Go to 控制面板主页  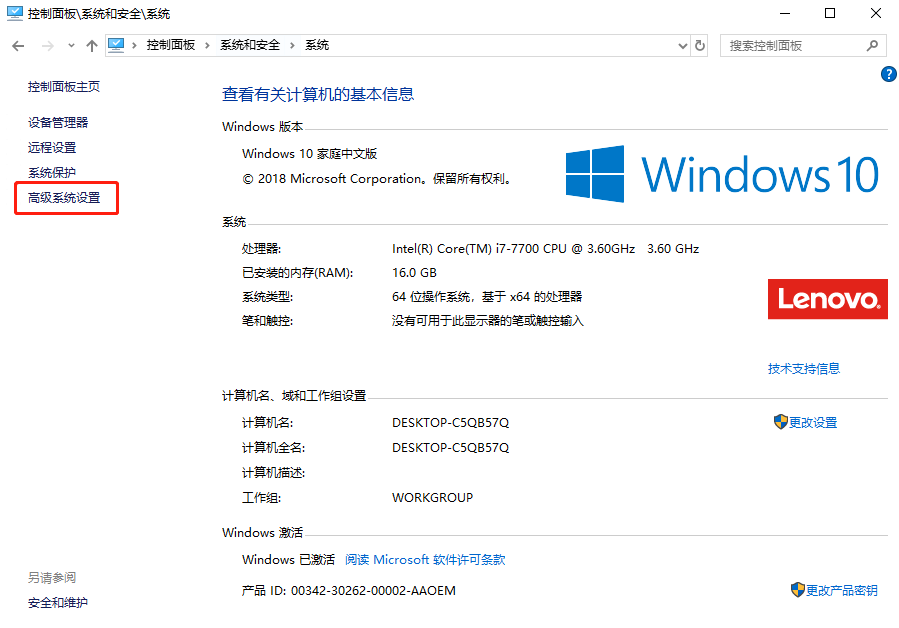[x=64, y=87]
